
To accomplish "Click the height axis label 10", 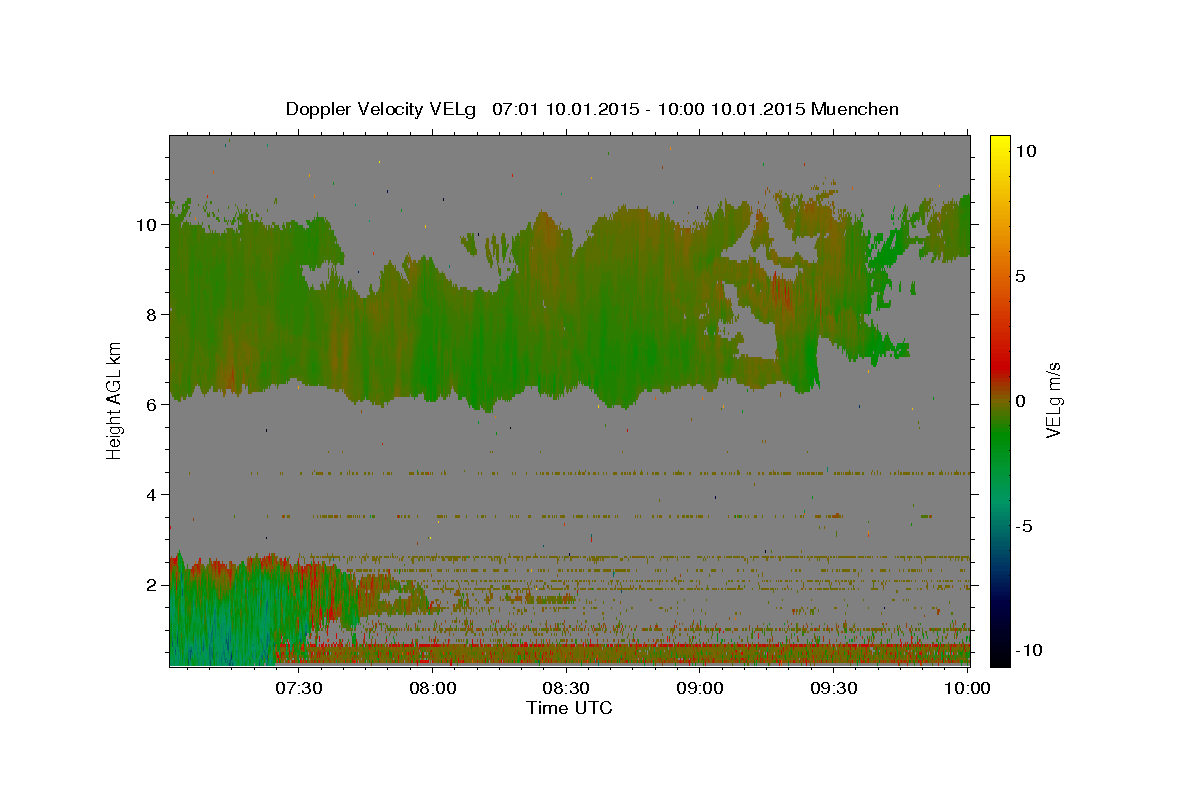I will [146, 225].
